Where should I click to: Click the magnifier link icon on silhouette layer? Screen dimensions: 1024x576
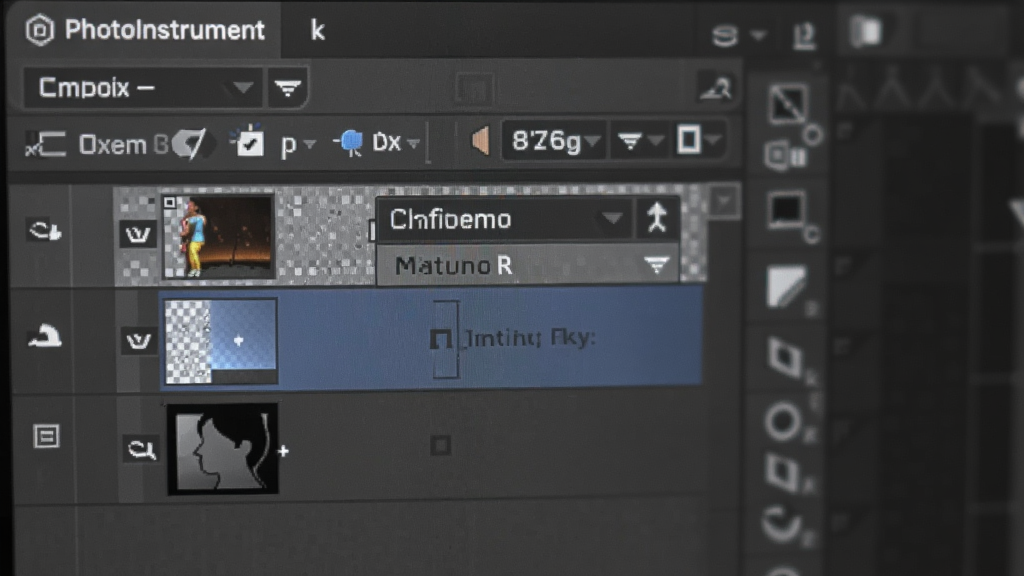coord(140,449)
